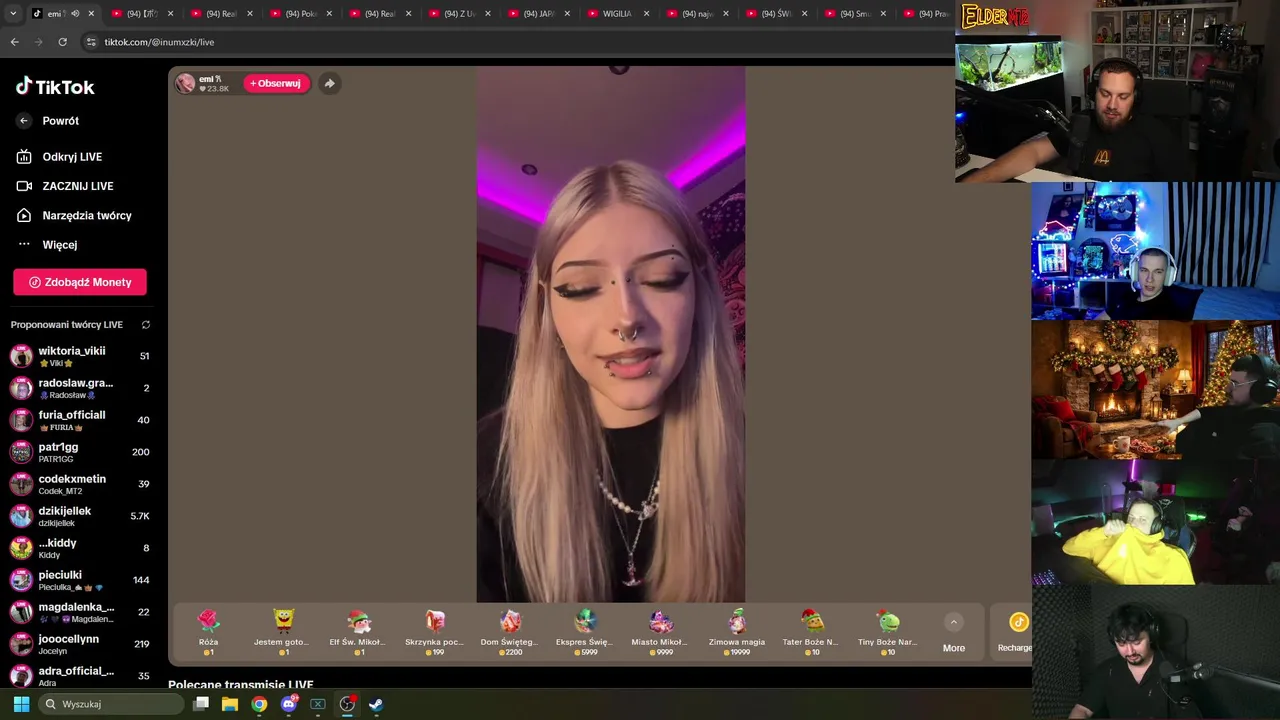This screenshot has width=1280, height=720.
Task: Send the Dom Świąteg... gift
Action: pos(510,632)
